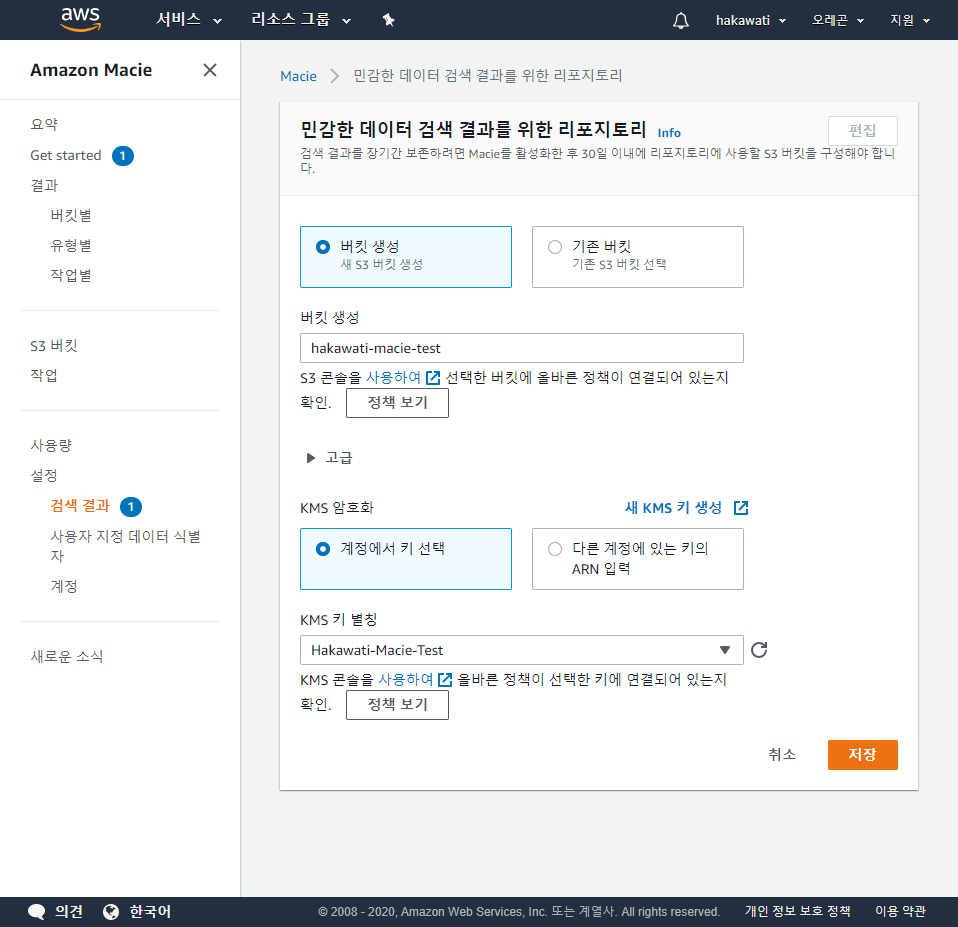Open 버킷별 findings view

pyautogui.click(x=71, y=215)
